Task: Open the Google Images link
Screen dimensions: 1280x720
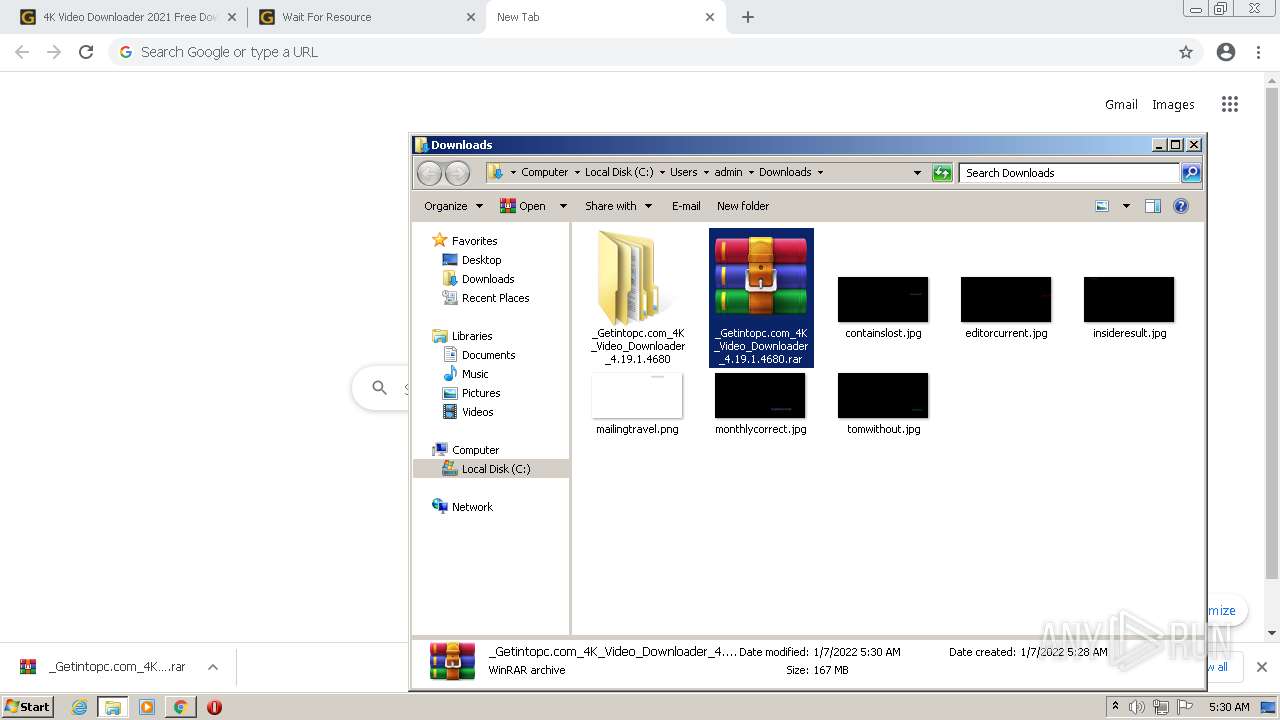Action: 1173,104
